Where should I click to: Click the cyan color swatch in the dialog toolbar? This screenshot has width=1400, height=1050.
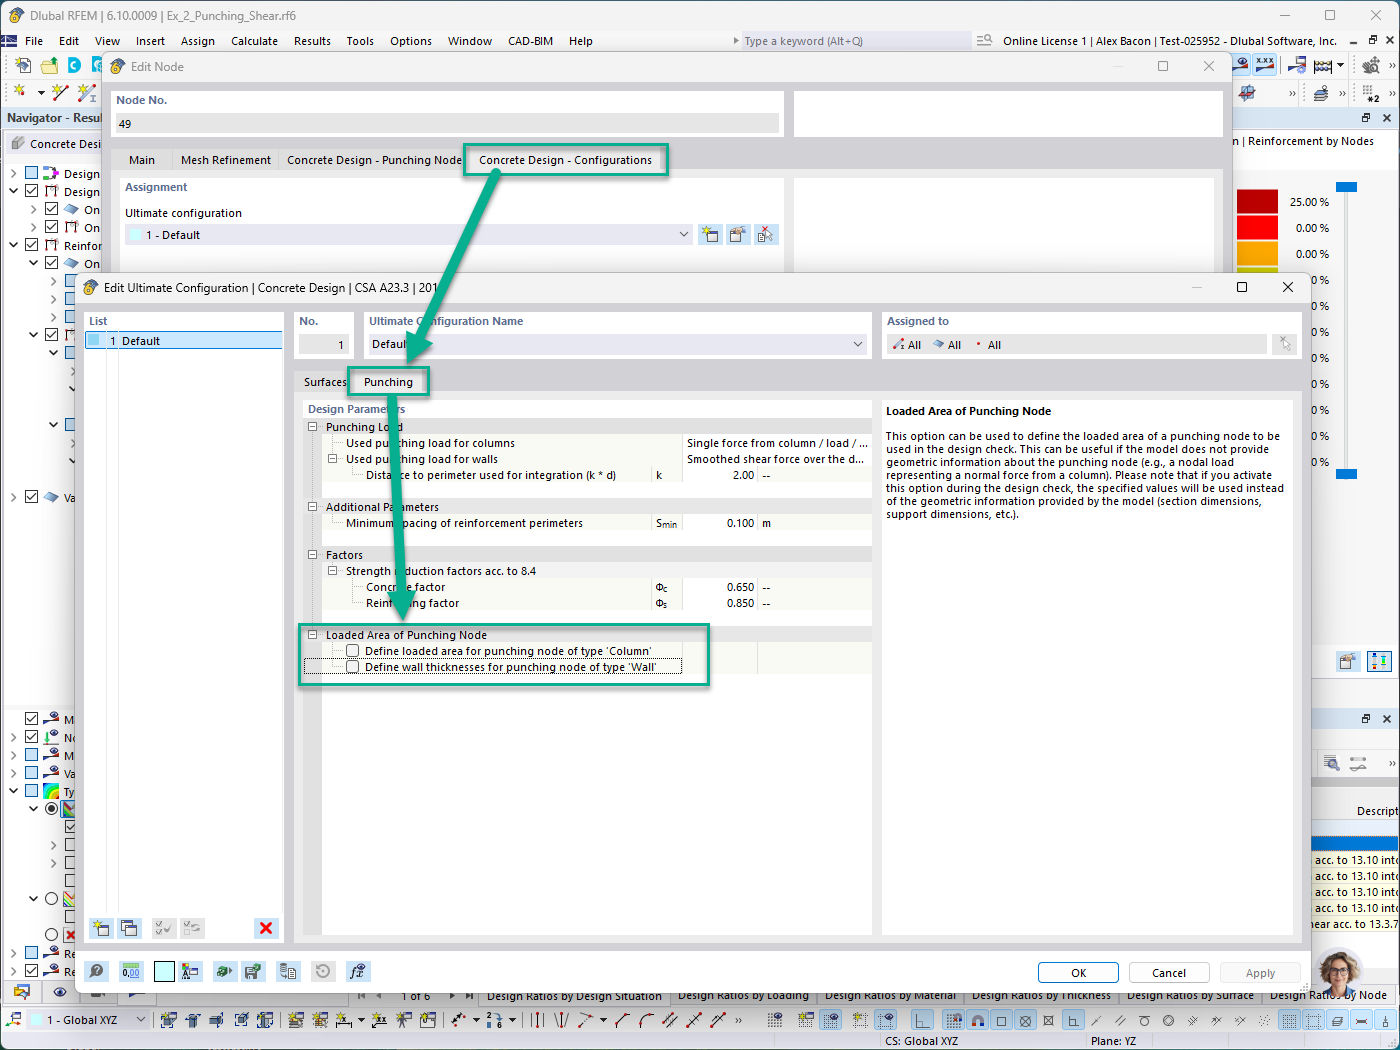(164, 971)
